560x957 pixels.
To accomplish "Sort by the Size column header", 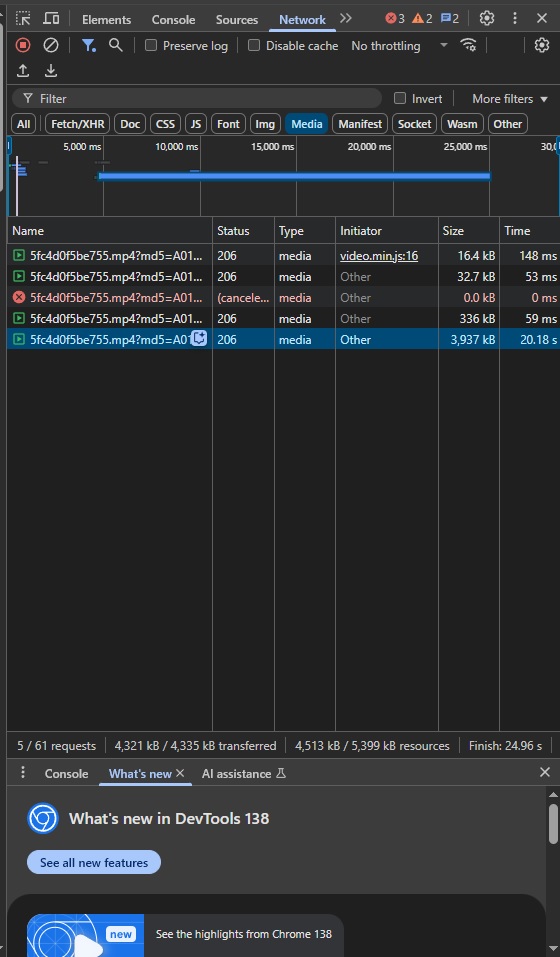I will [x=468, y=231].
